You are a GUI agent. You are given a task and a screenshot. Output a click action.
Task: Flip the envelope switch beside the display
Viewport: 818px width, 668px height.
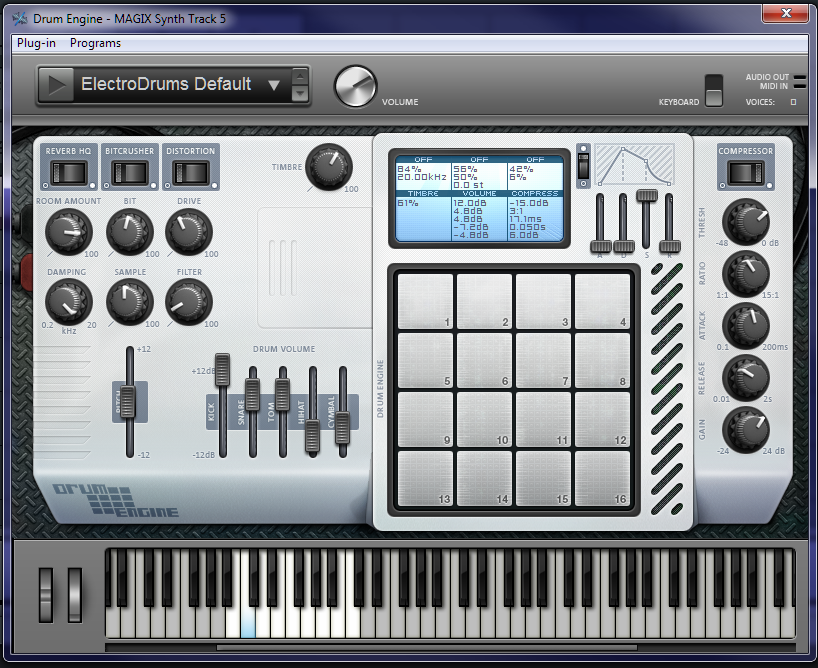click(x=583, y=166)
